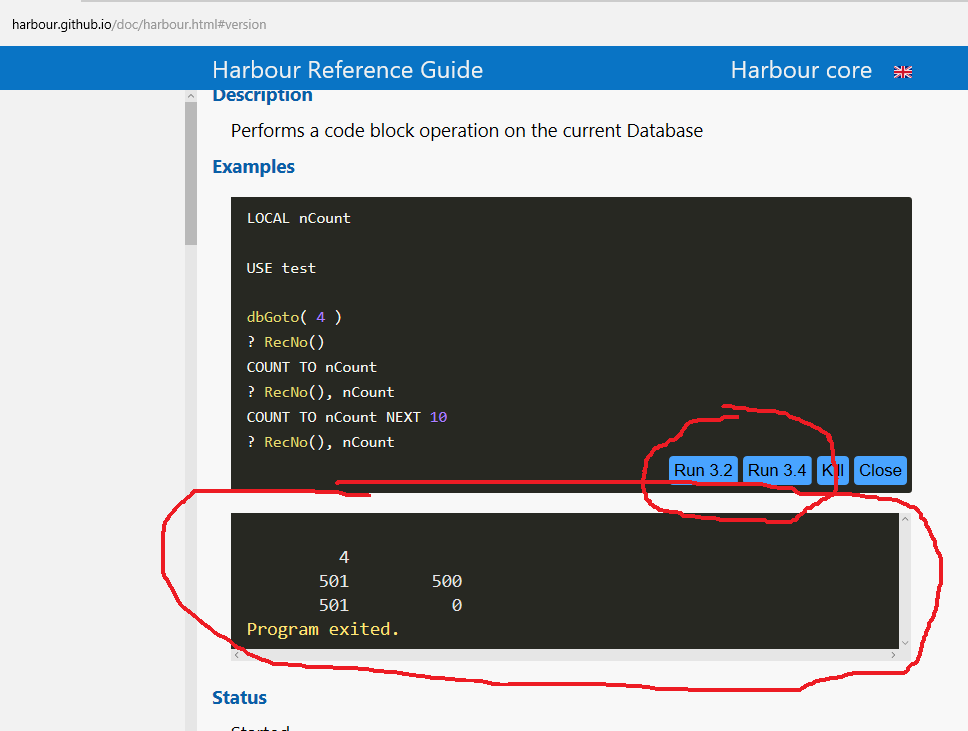Click the browser address bar URL
Image resolution: width=968 pixels, height=731 pixels.
point(139,24)
